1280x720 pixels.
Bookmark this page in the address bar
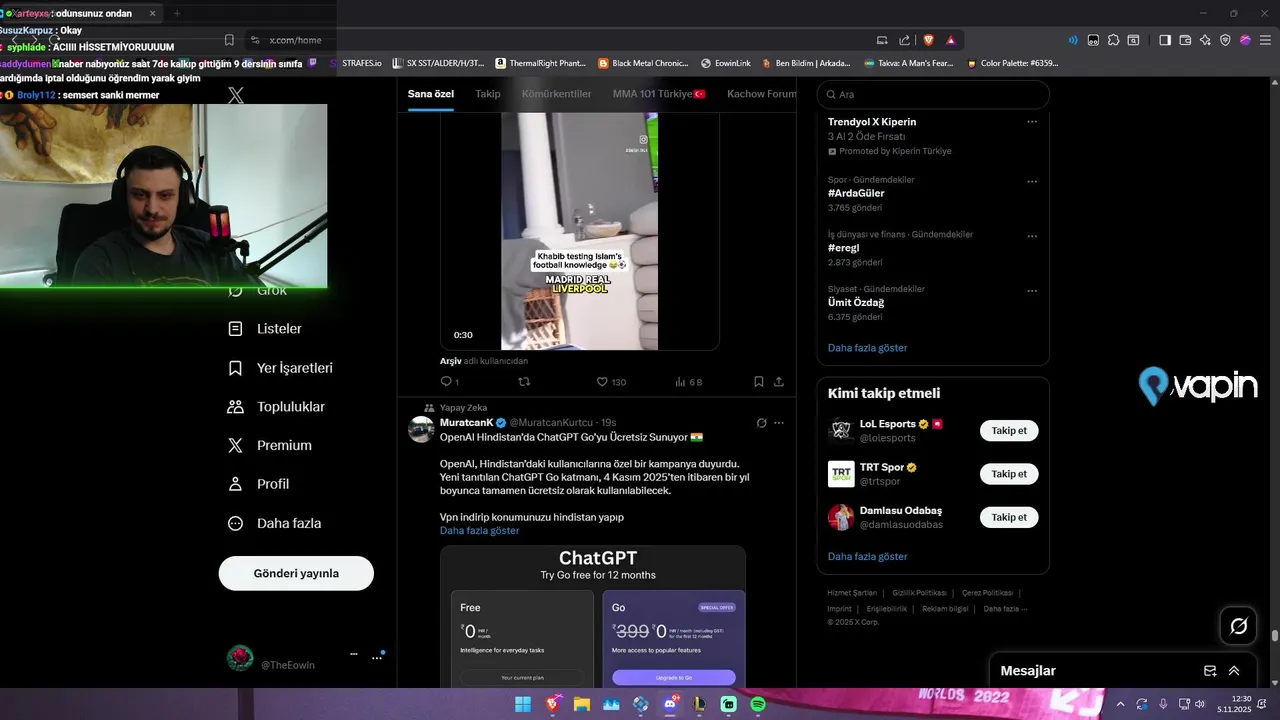229,40
